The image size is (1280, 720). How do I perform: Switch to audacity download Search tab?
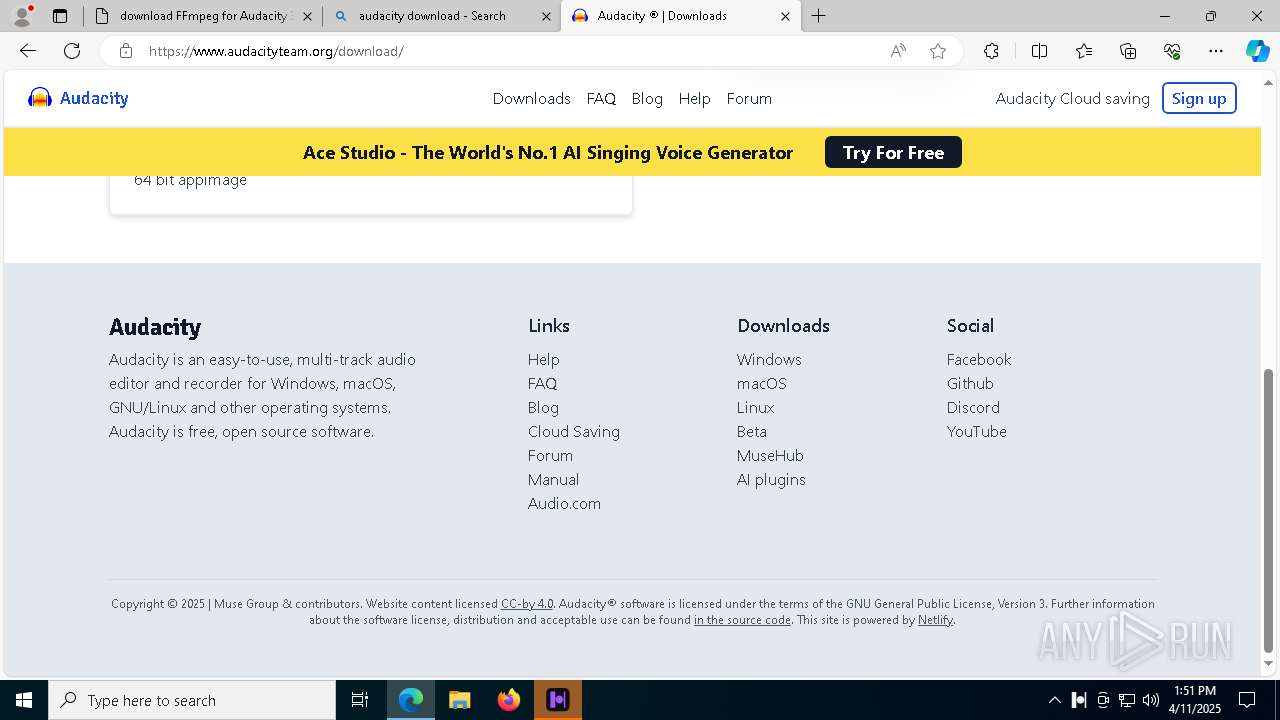click(x=442, y=16)
